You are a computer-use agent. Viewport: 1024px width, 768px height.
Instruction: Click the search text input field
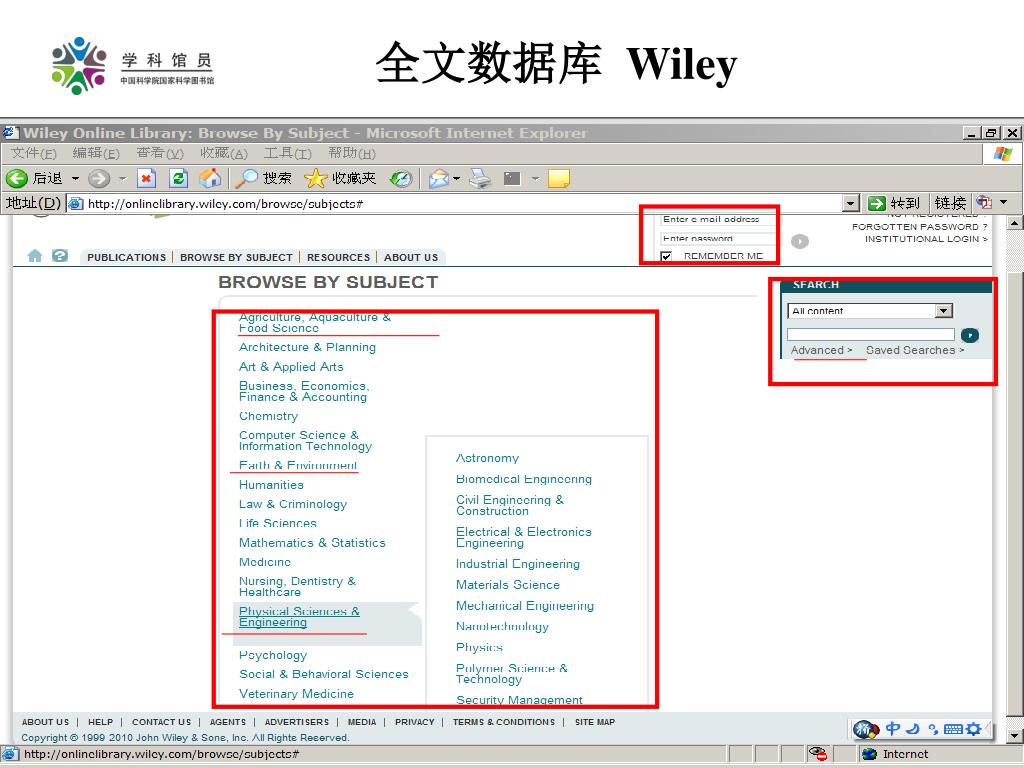[x=871, y=335]
